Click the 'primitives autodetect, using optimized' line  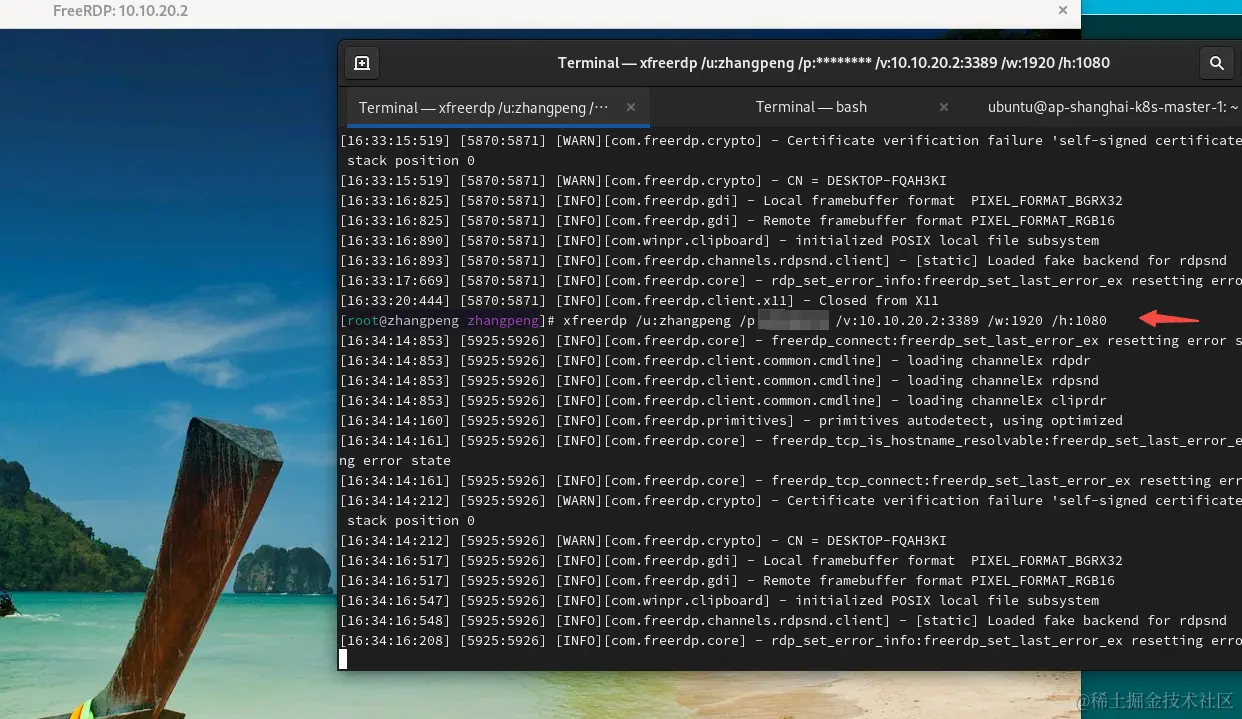point(731,421)
